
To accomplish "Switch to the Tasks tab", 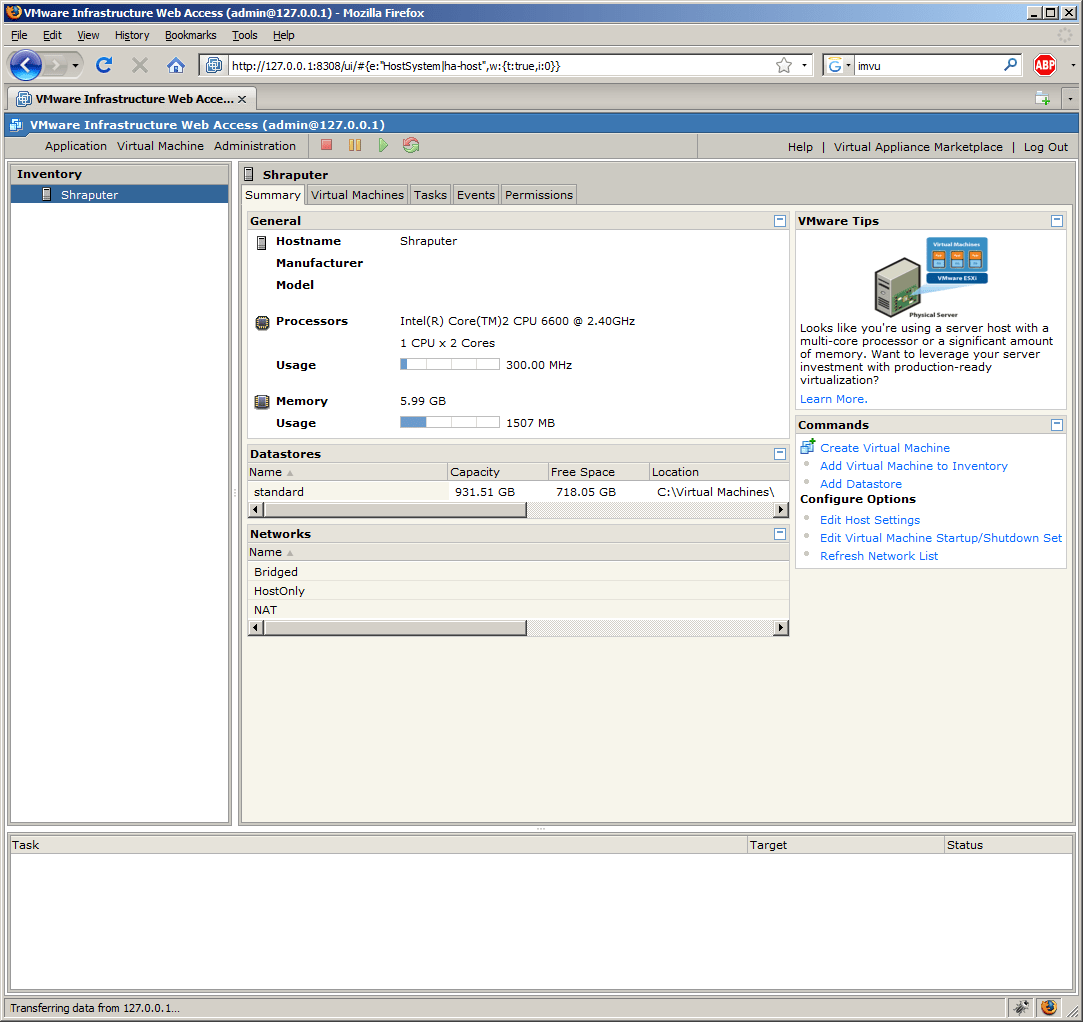I will tap(430, 195).
